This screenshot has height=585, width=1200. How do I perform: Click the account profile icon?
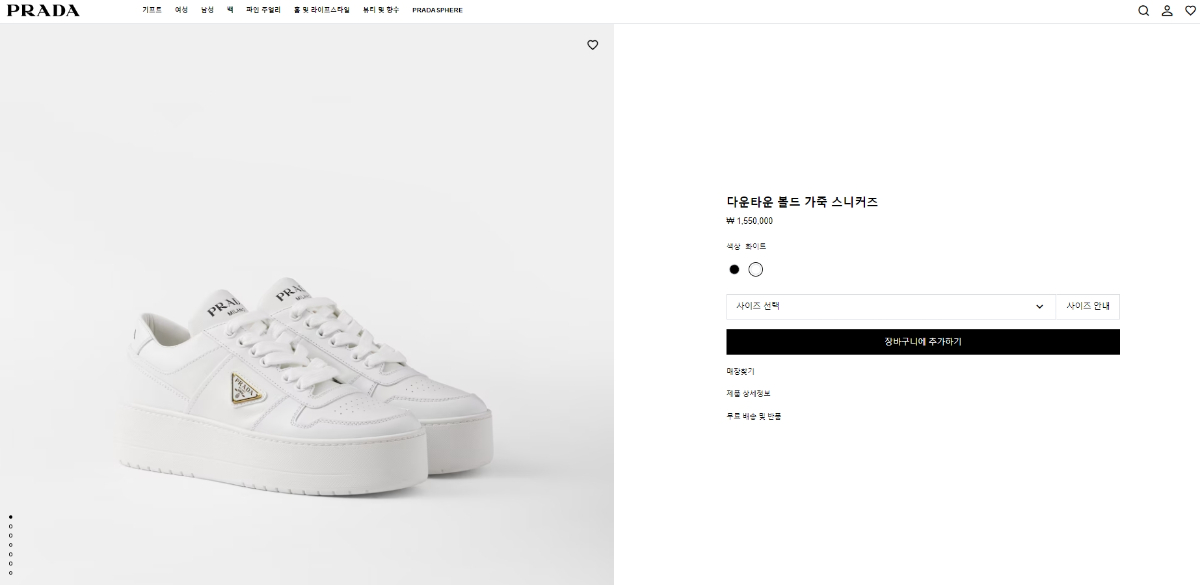1167,11
